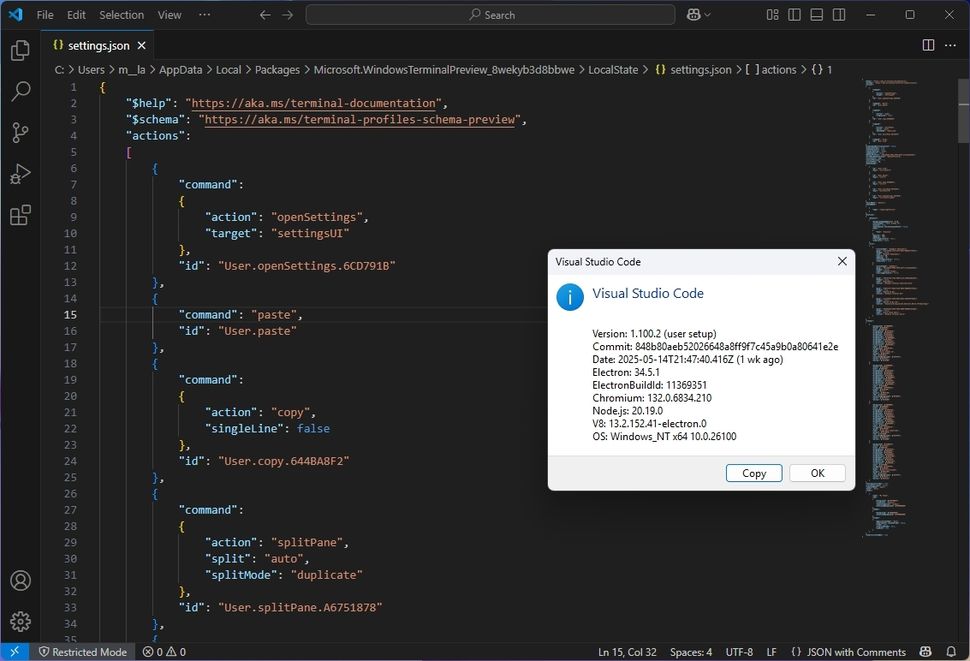Click Copy in the Visual Studio Code dialog
970x661 pixels.
(x=753, y=472)
